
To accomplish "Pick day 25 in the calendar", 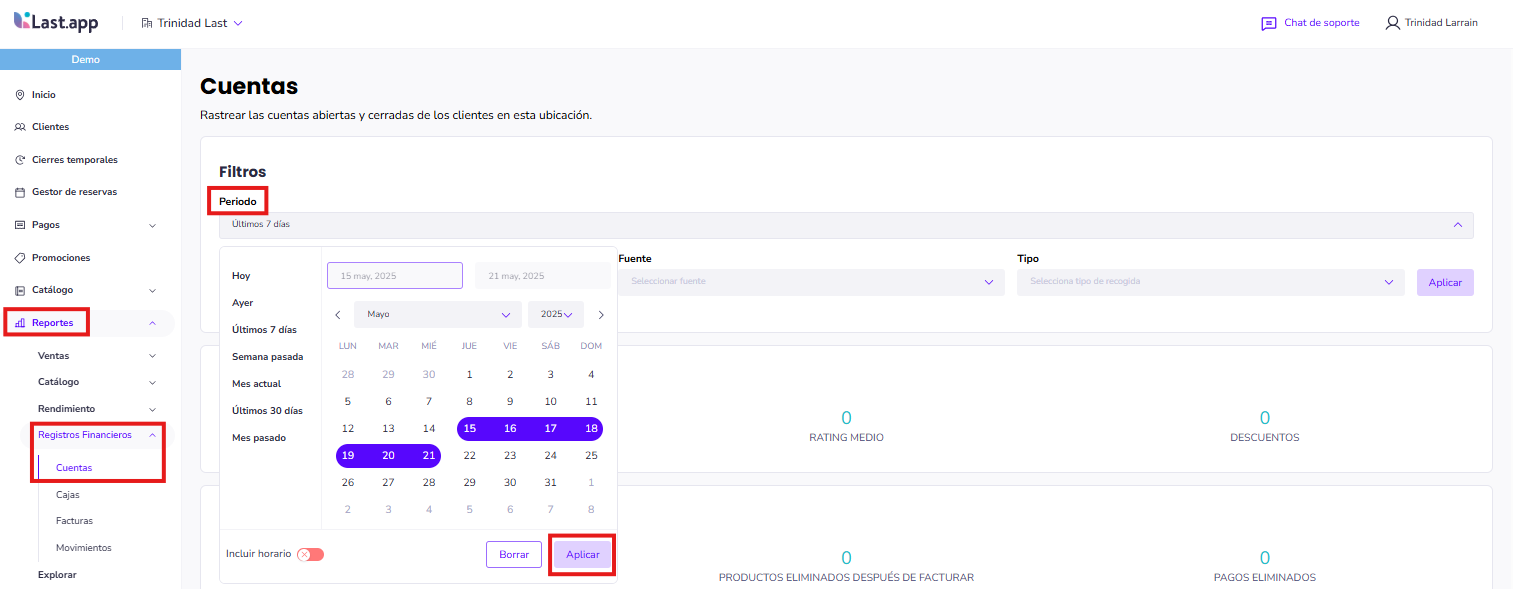I will pos(591,456).
